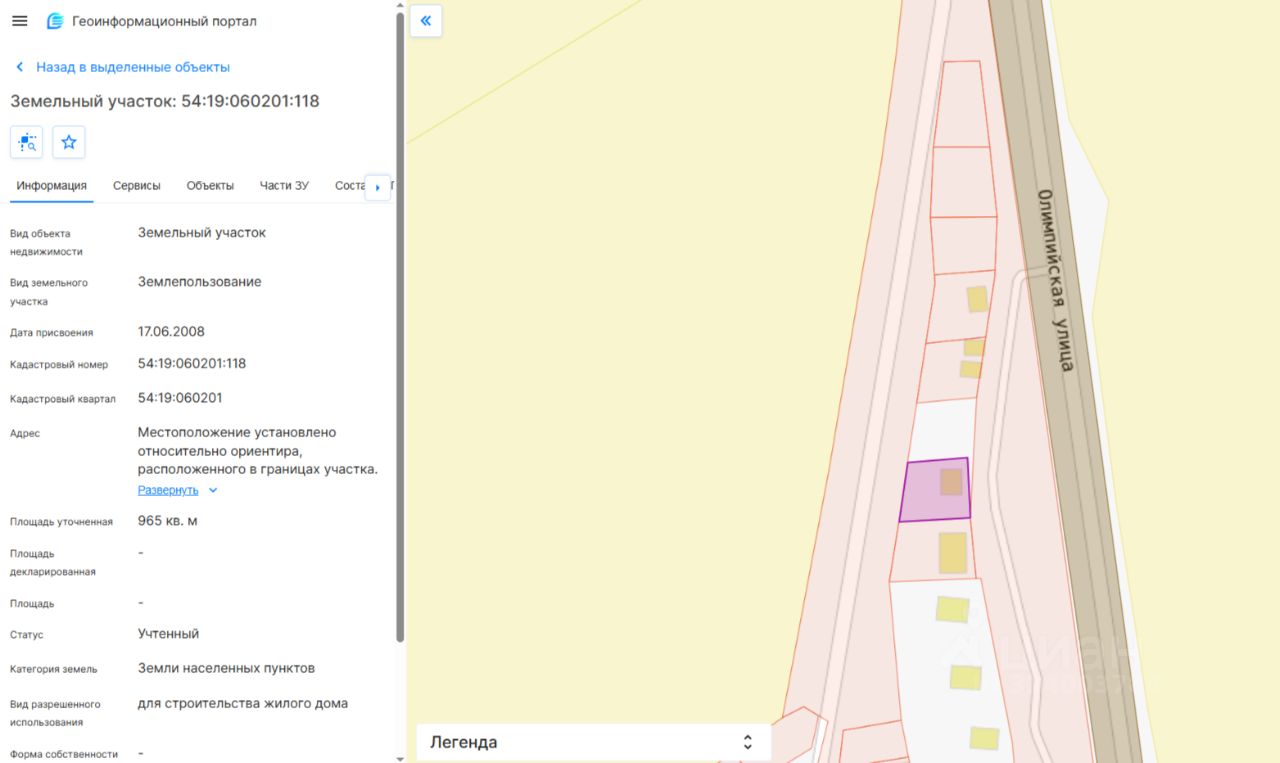Click the Кадастровый квартал value 54:19:060201
This screenshot has height=763, width=1280.
click(x=180, y=398)
